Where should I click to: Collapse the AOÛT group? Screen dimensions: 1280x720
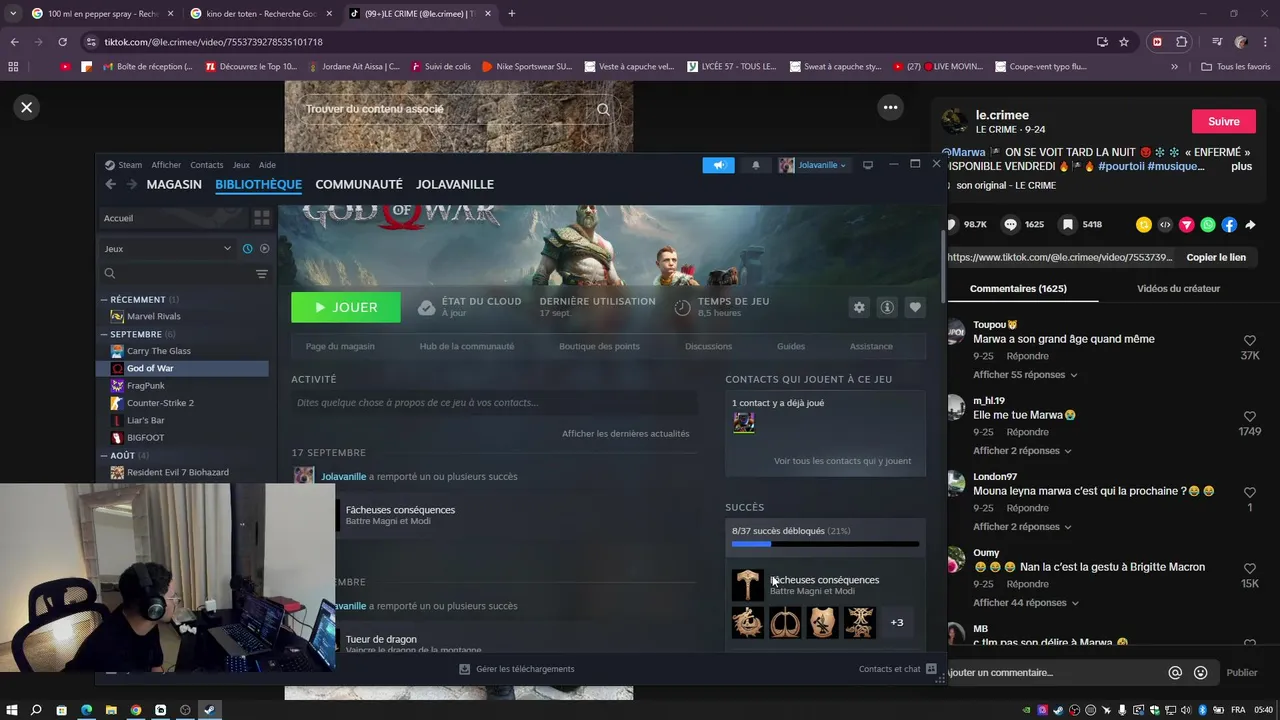pos(104,455)
